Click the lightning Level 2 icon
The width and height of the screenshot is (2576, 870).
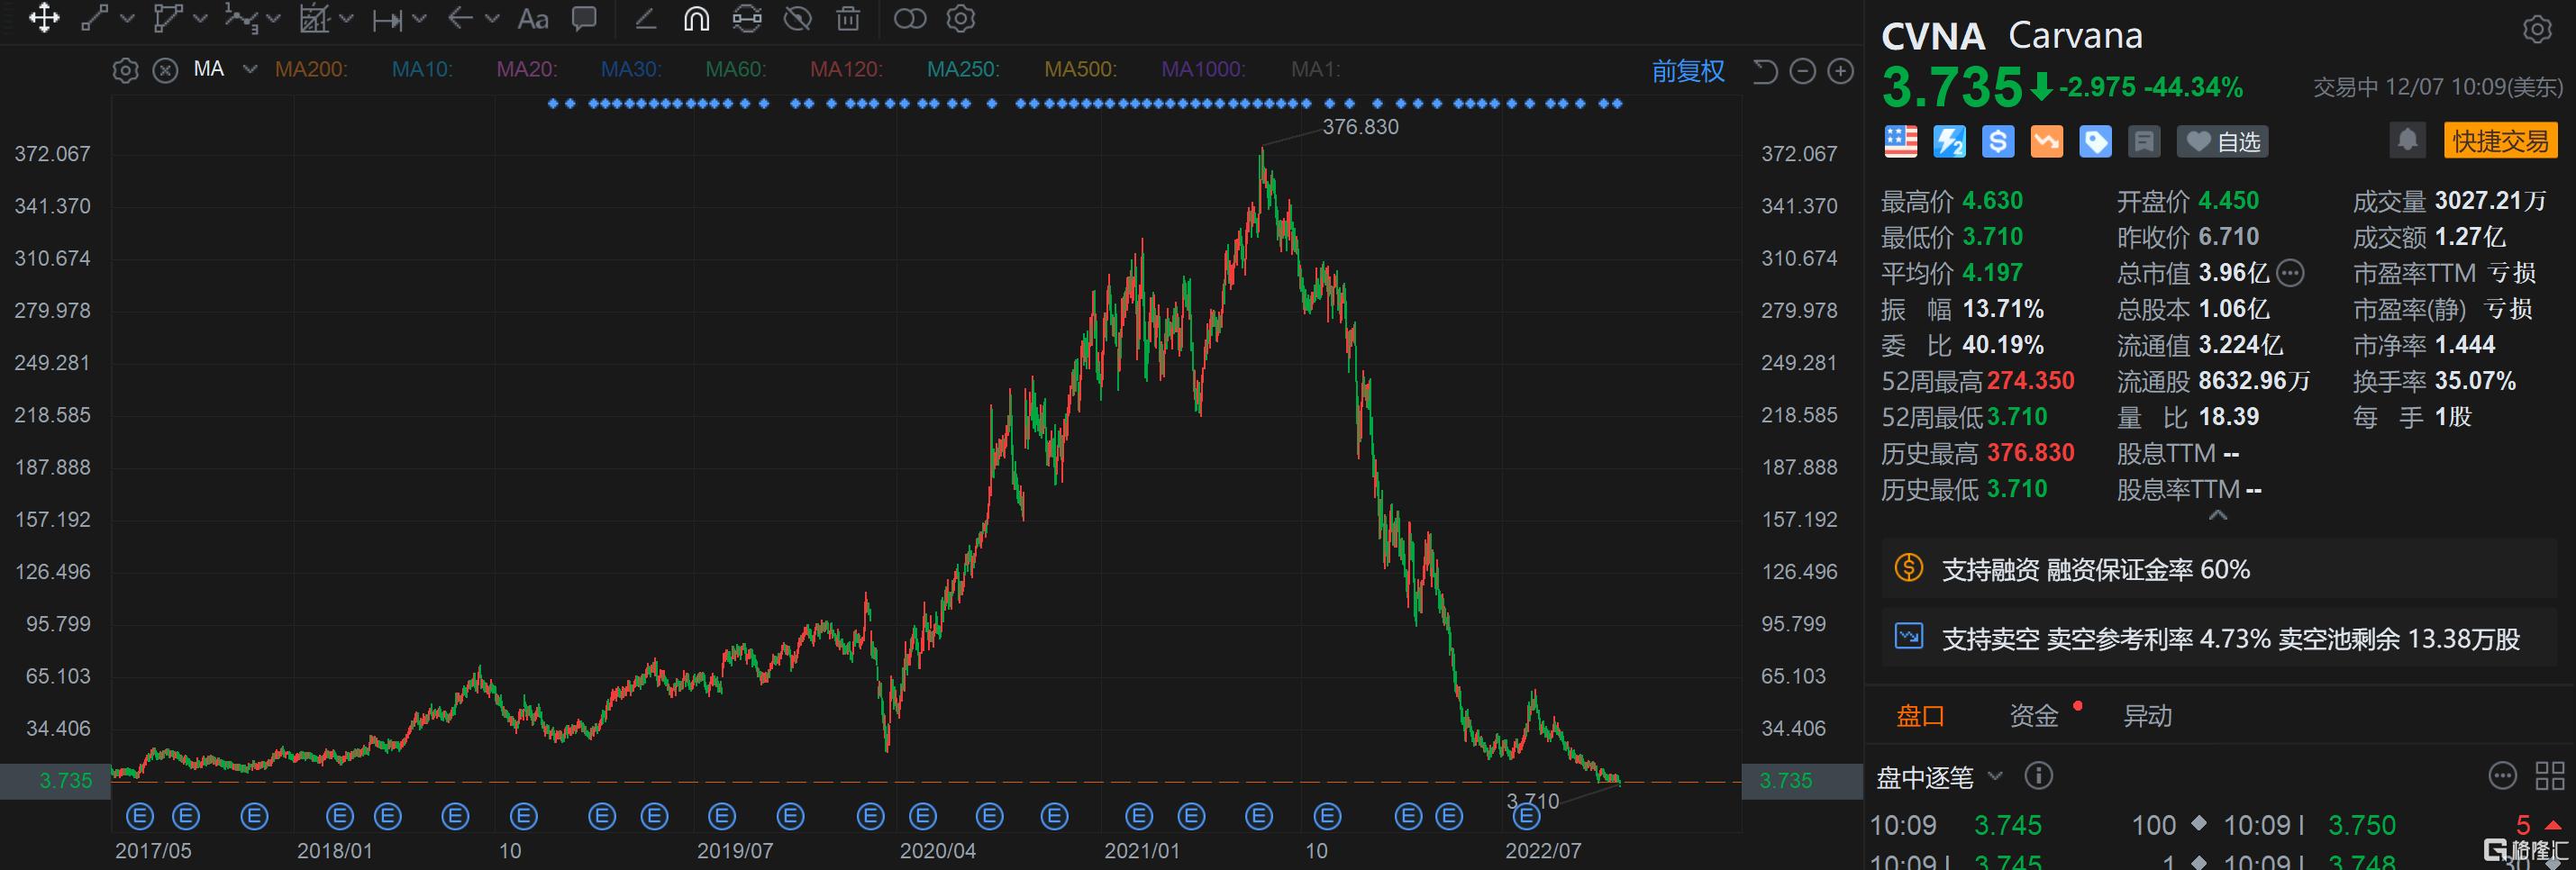[x=1949, y=142]
